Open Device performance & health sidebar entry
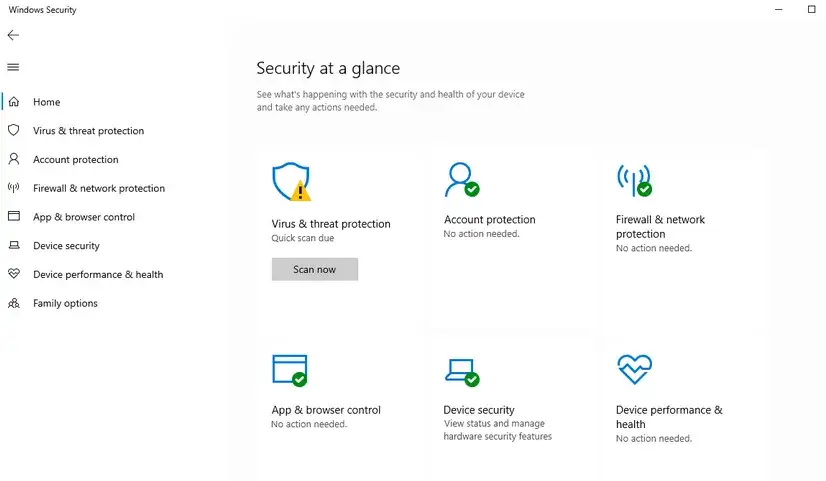The height and width of the screenshot is (481, 826). (x=97, y=275)
